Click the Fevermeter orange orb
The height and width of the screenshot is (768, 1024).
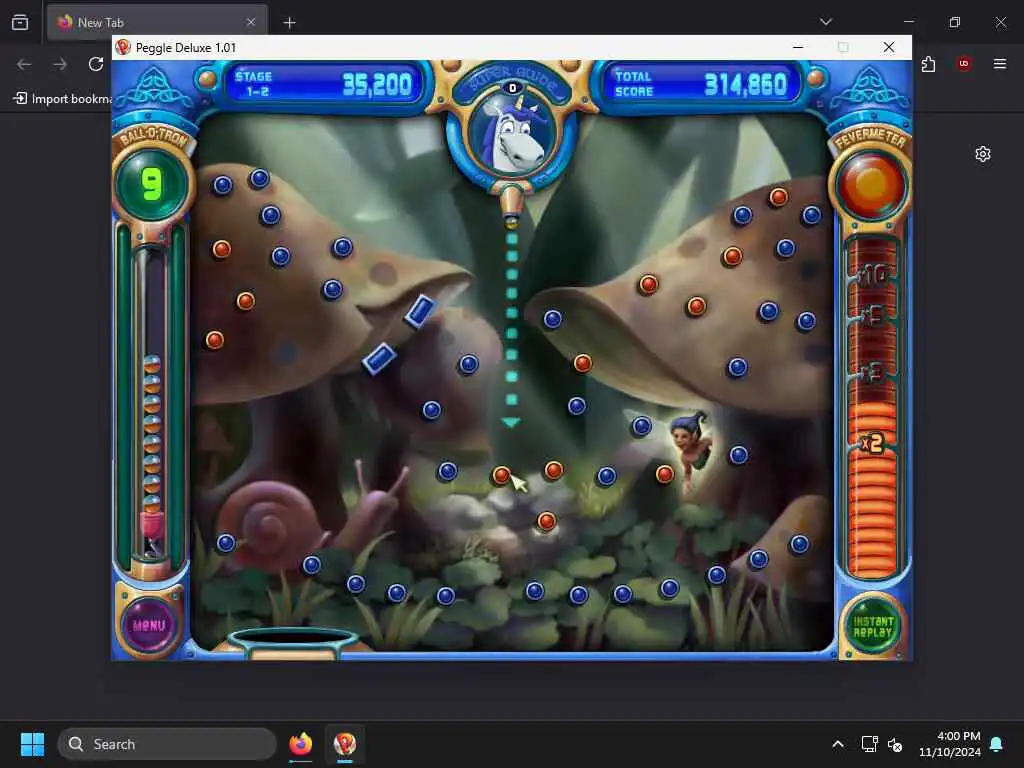pyautogui.click(x=871, y=184)
